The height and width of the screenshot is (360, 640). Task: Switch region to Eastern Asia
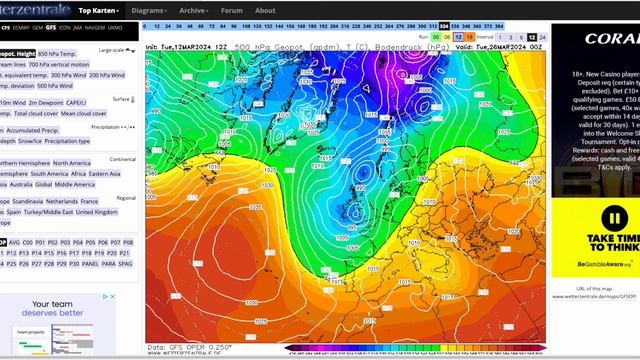click(x=104, y=174)
